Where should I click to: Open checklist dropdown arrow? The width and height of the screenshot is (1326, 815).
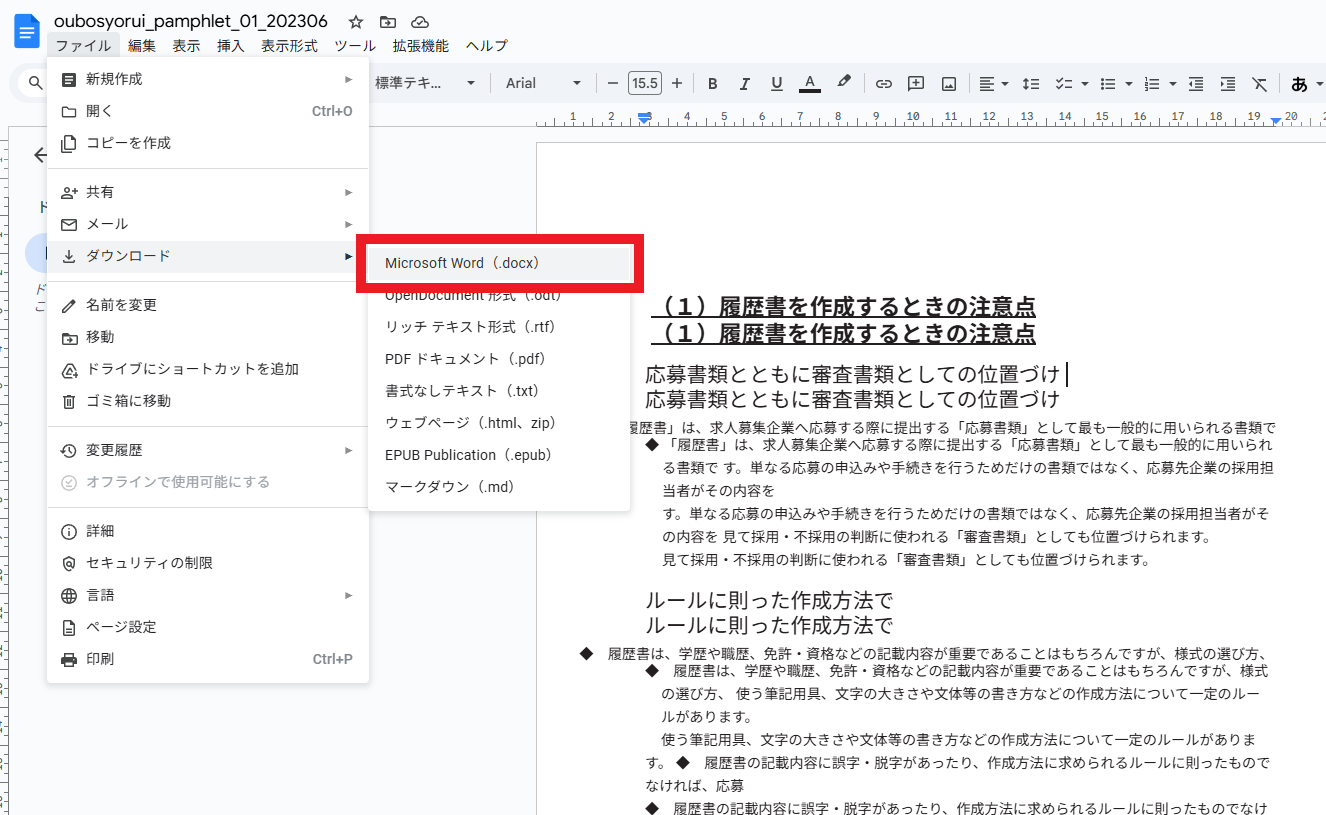1085,83
